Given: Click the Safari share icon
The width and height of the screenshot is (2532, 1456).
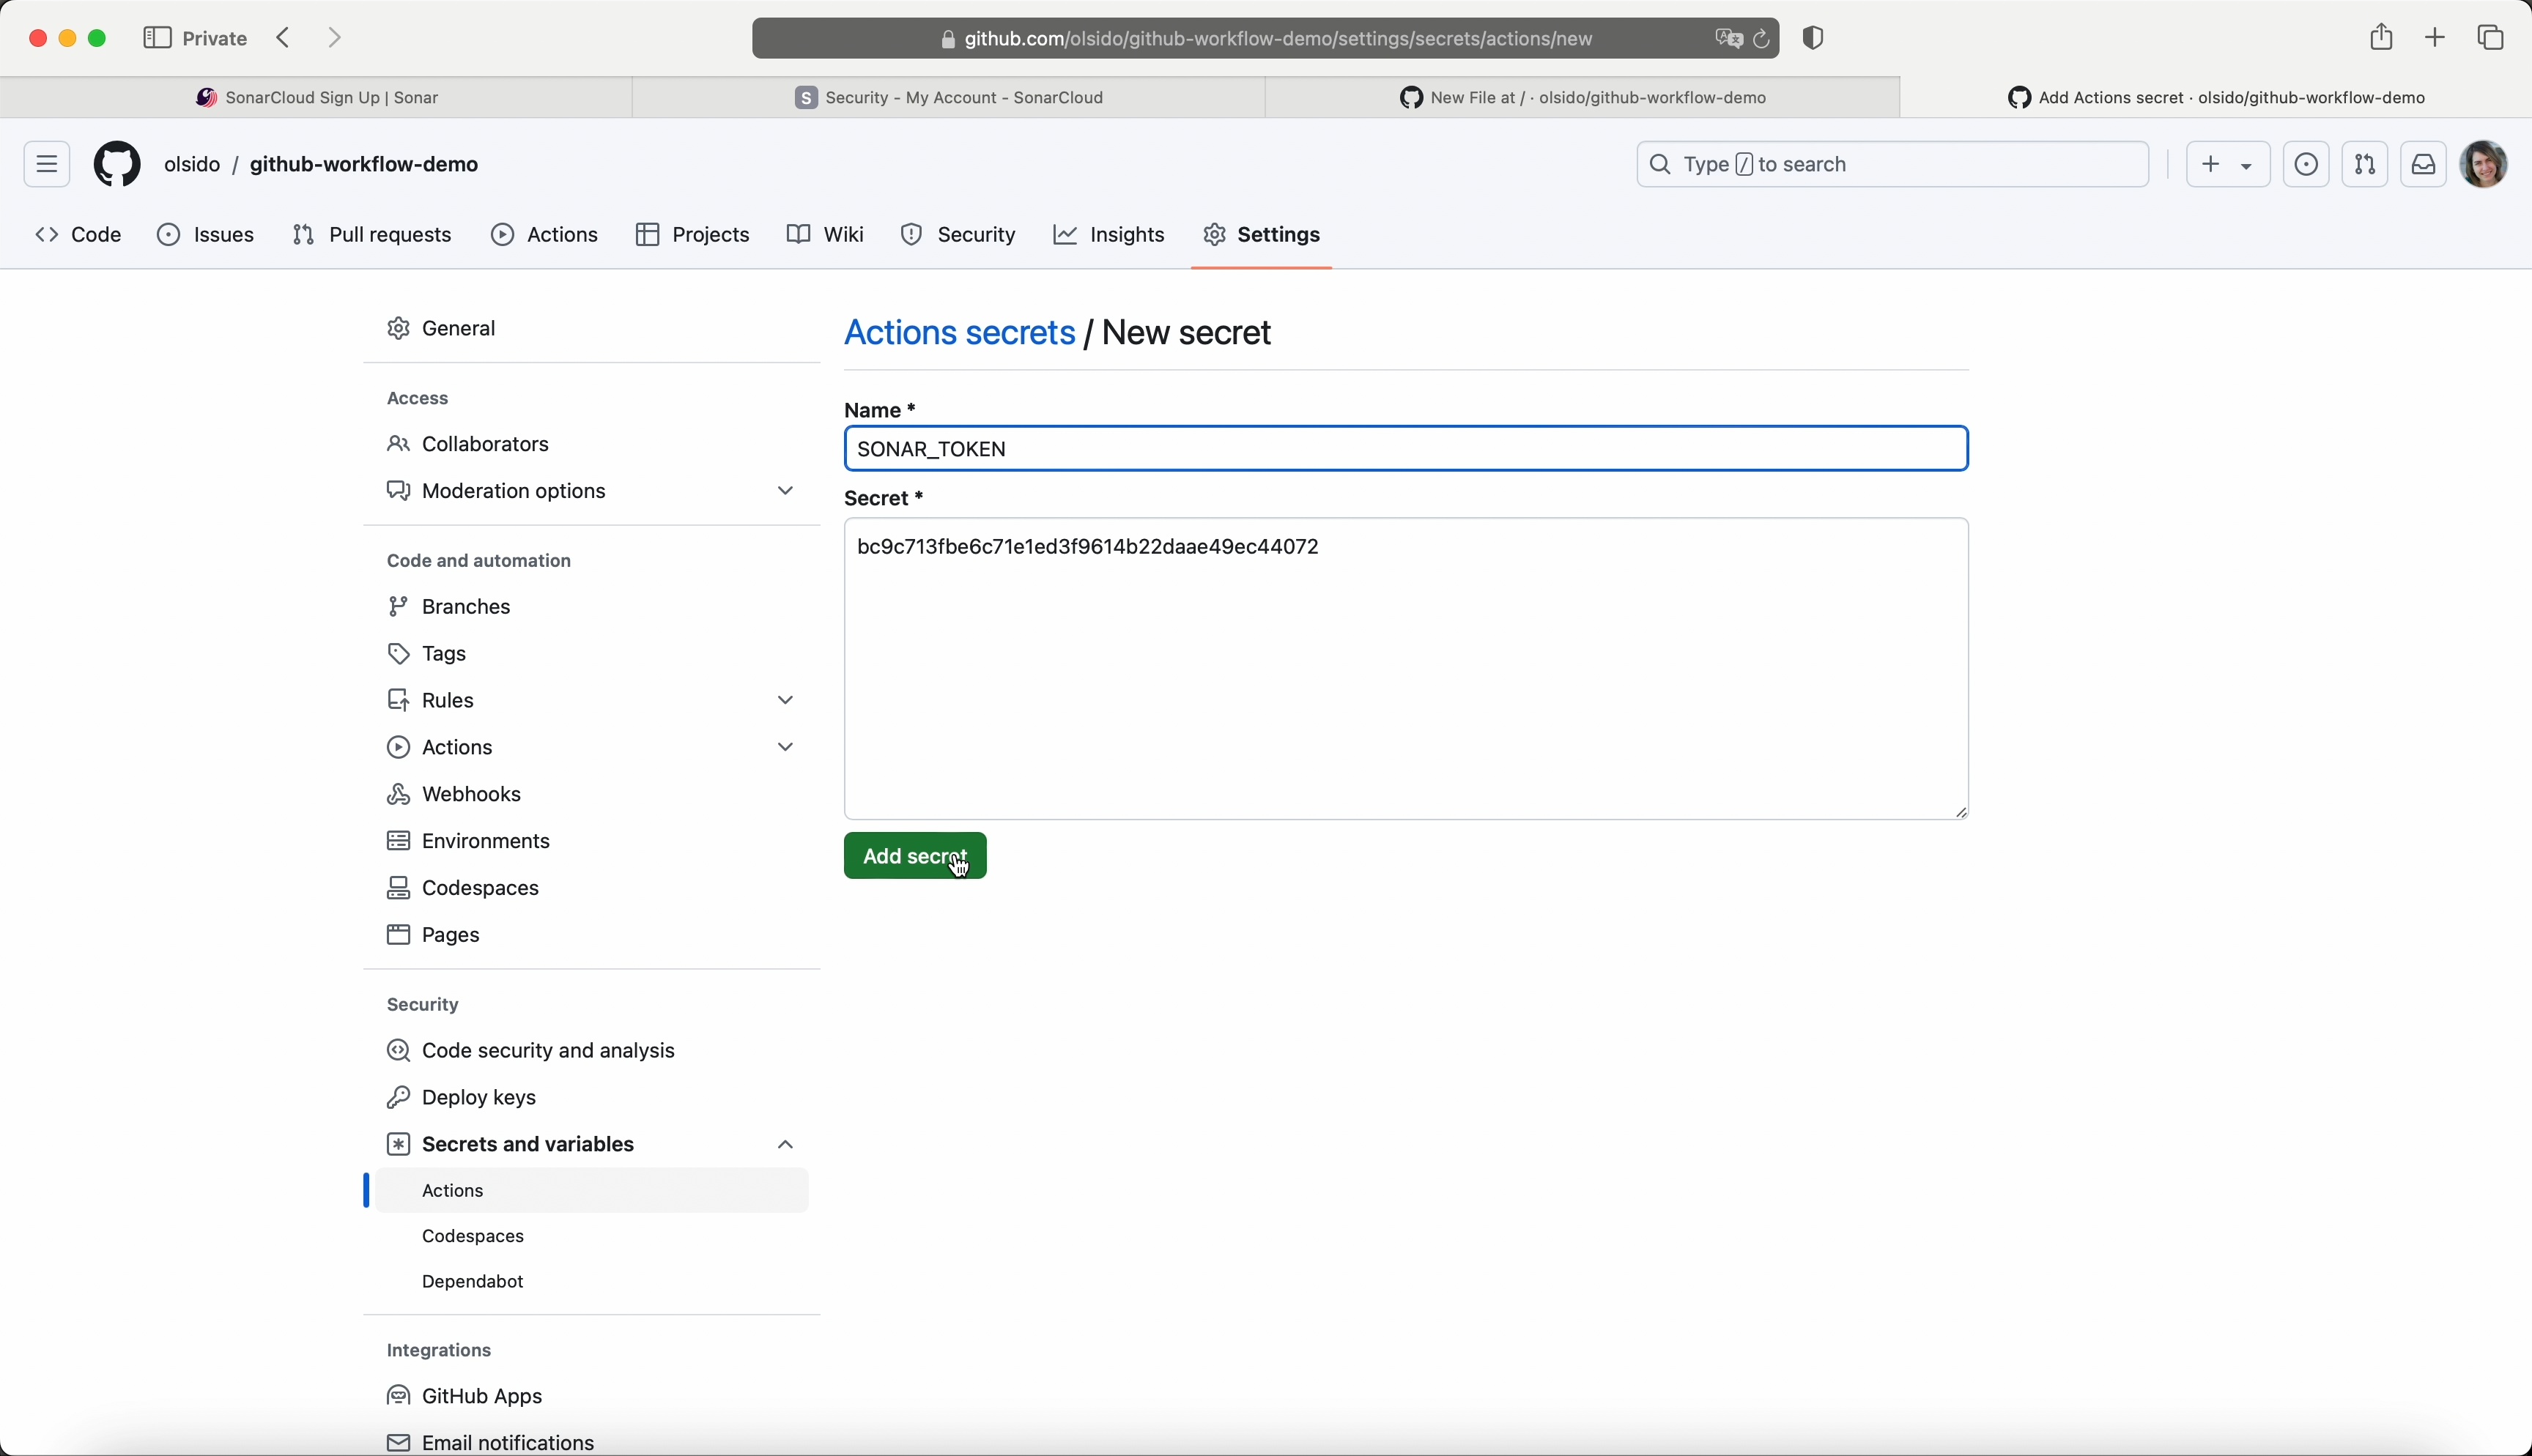Looking at the screenshot, I should coord(2381,38).
